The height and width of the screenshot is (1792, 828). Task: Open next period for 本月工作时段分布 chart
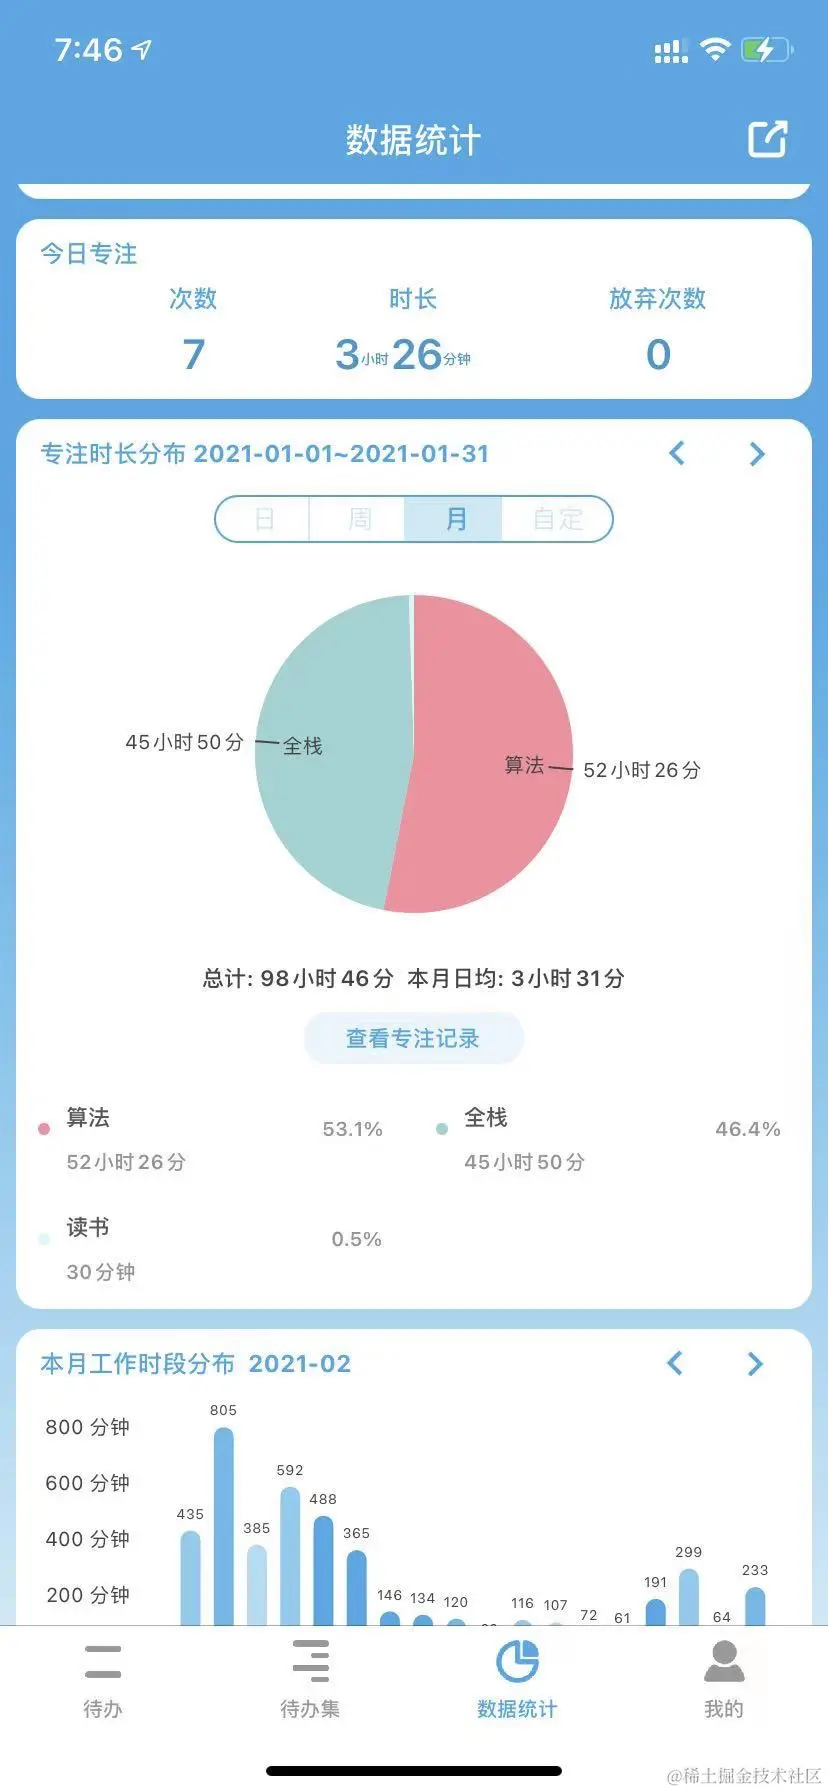click(x=756, y=1363)
